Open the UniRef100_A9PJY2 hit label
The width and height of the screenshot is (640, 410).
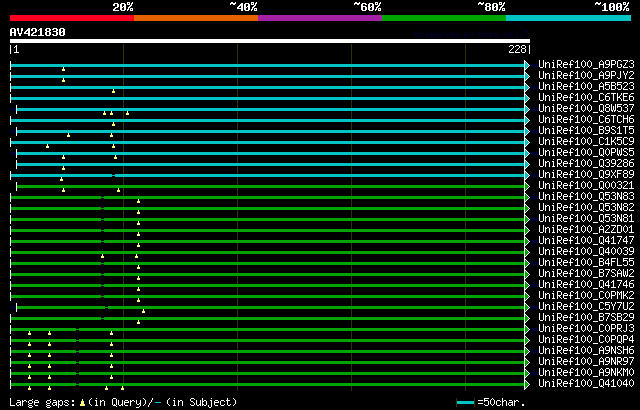586,75
